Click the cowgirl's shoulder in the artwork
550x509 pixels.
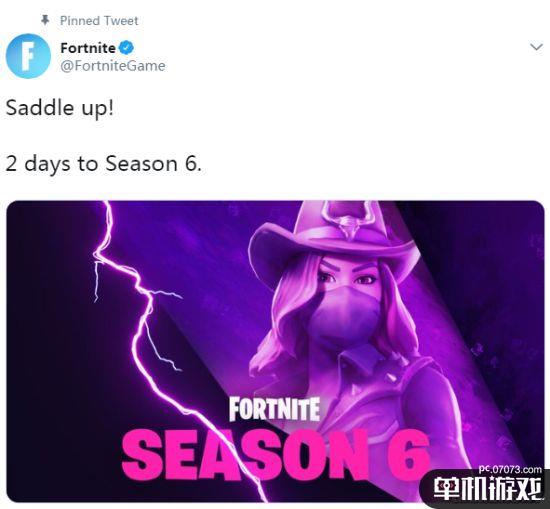pyautogui.click(x=431, y=386)
